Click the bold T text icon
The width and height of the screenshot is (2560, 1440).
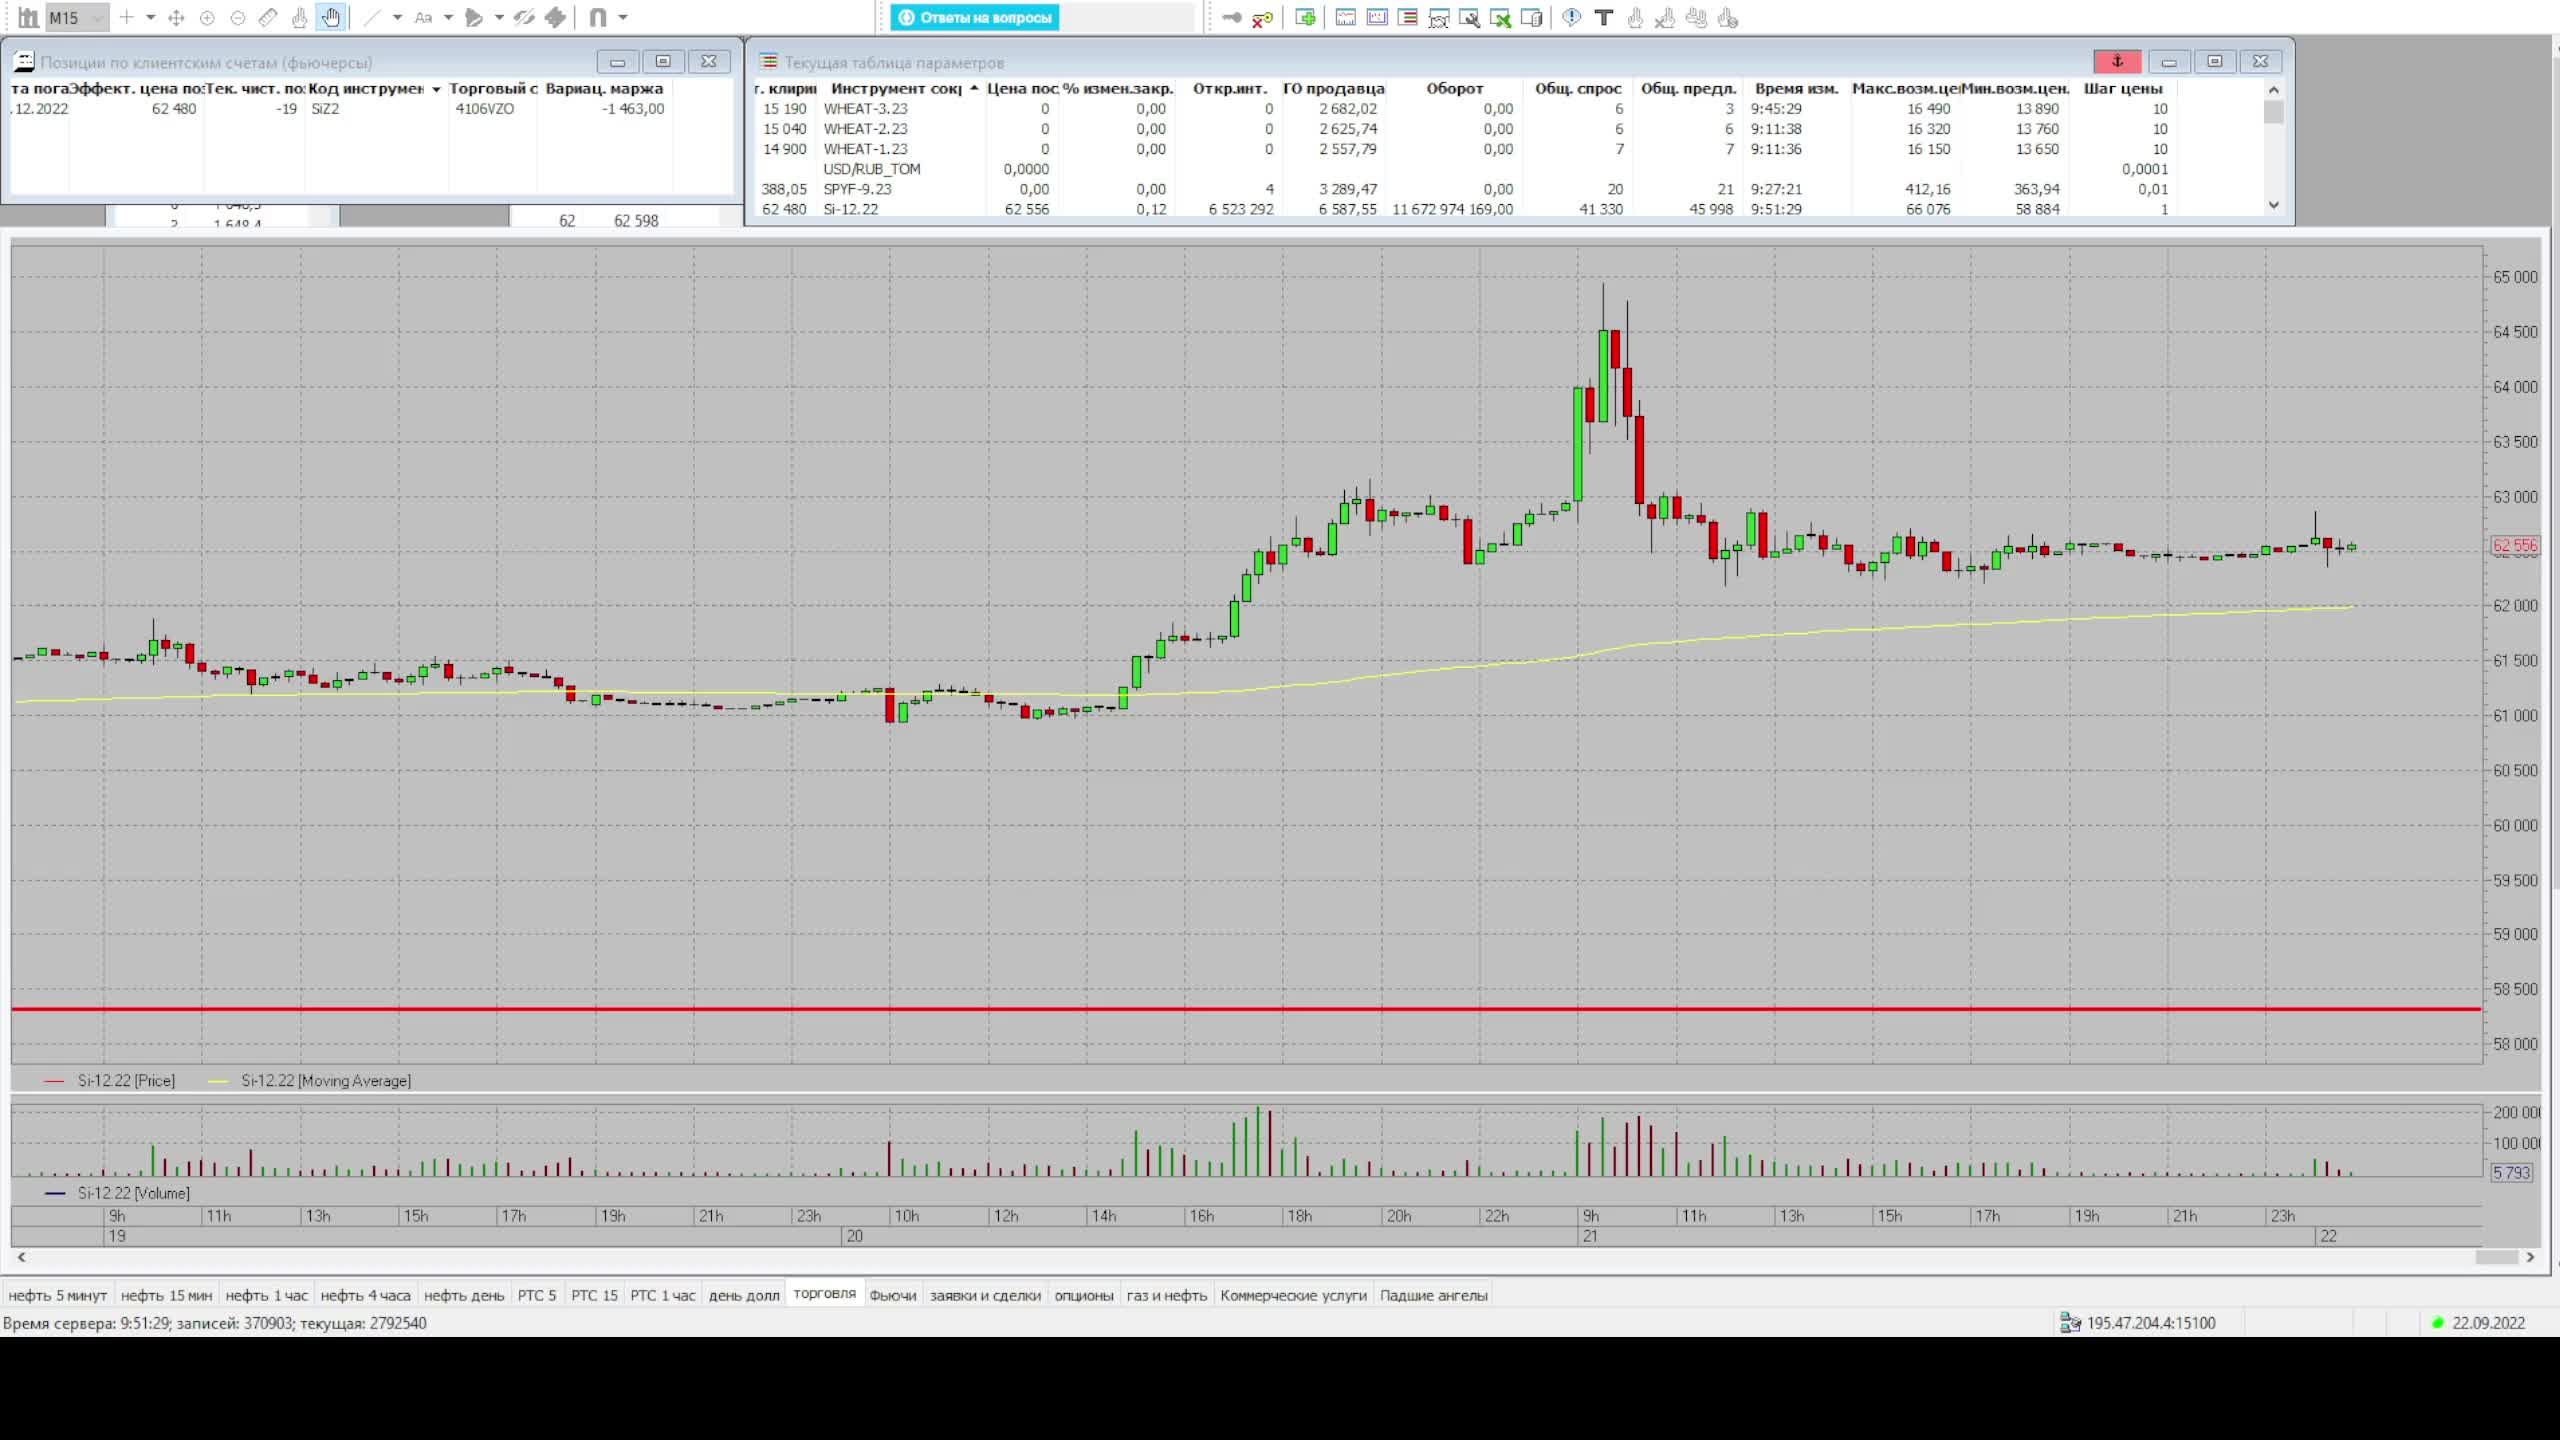(x=1603, y=17)
